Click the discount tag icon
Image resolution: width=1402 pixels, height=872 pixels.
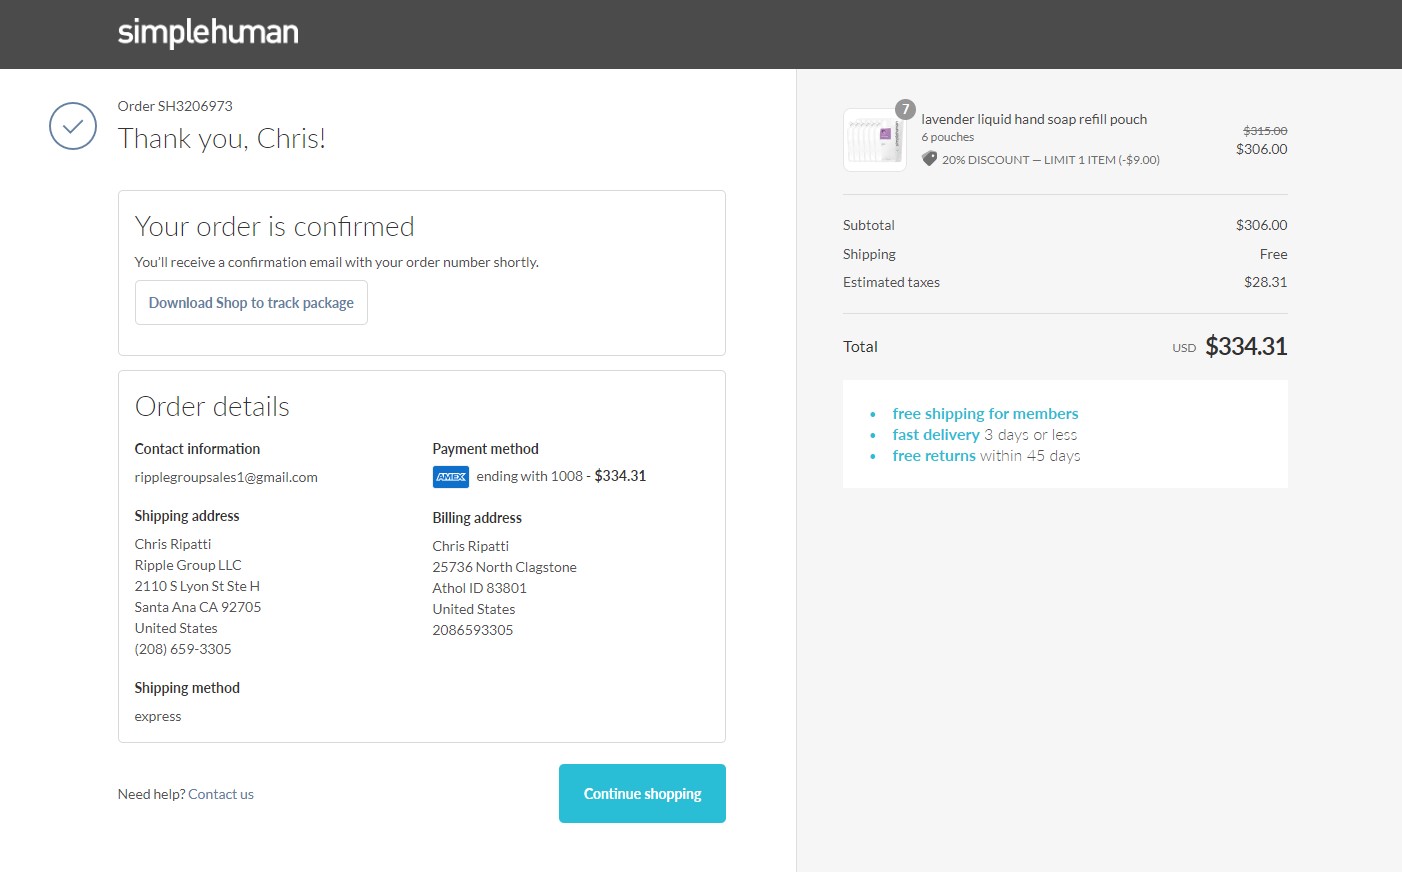[x=929, y=159]
